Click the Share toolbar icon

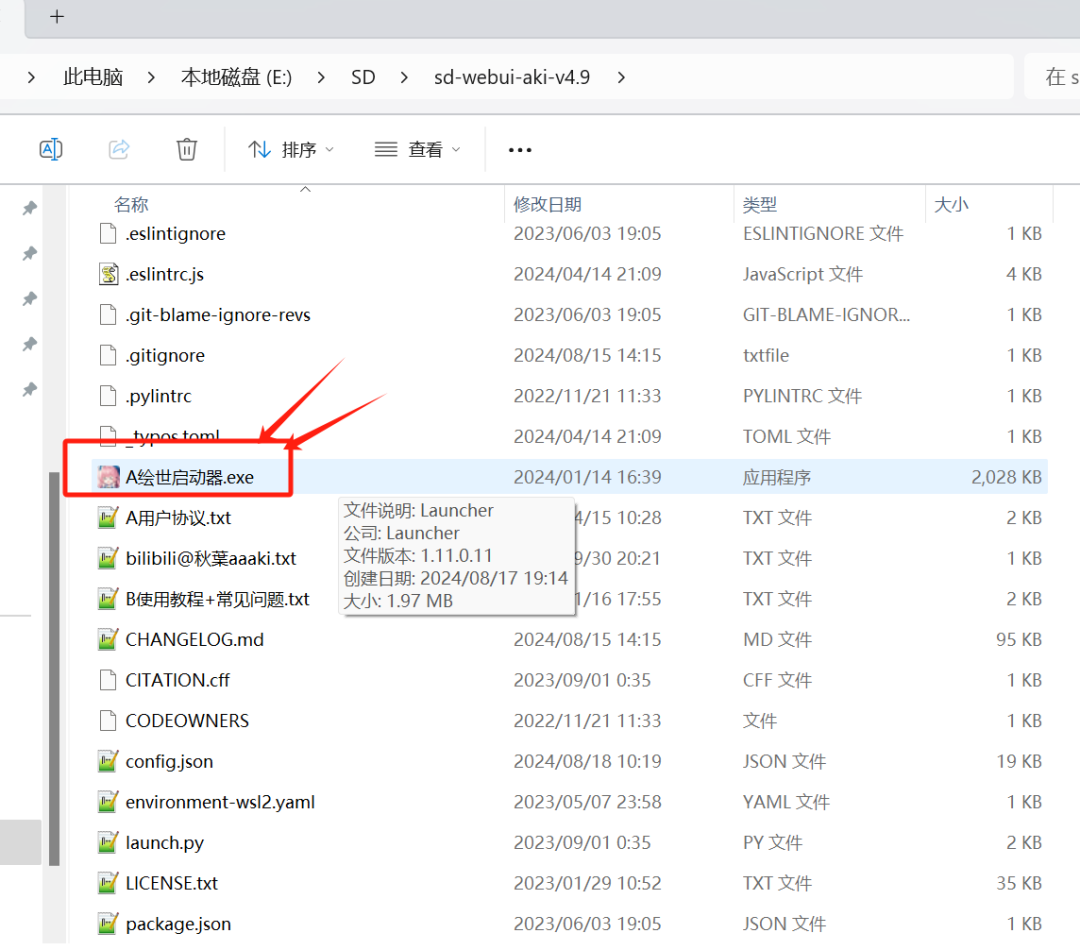[x=119, y=149]
